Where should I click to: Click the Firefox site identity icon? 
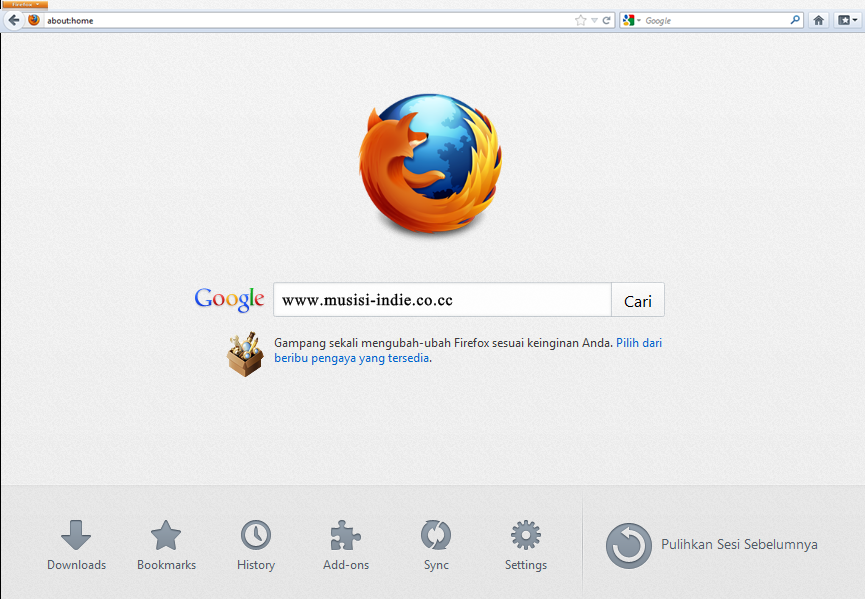pos(34,20)
